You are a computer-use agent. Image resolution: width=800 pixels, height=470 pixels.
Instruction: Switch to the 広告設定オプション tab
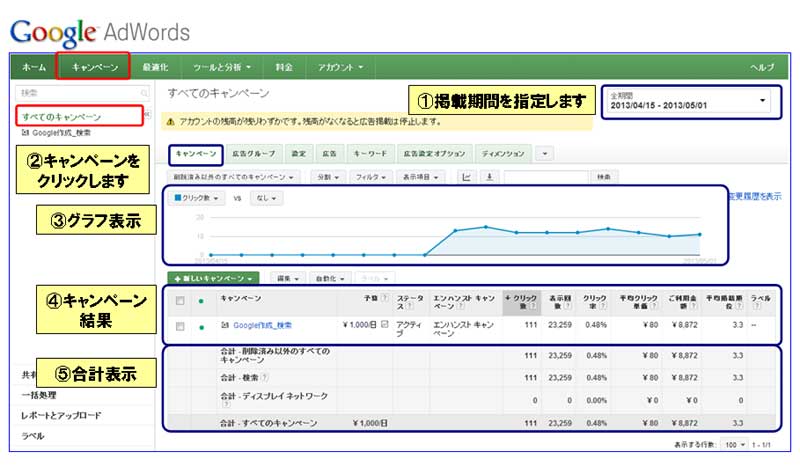tap(434, 154)
